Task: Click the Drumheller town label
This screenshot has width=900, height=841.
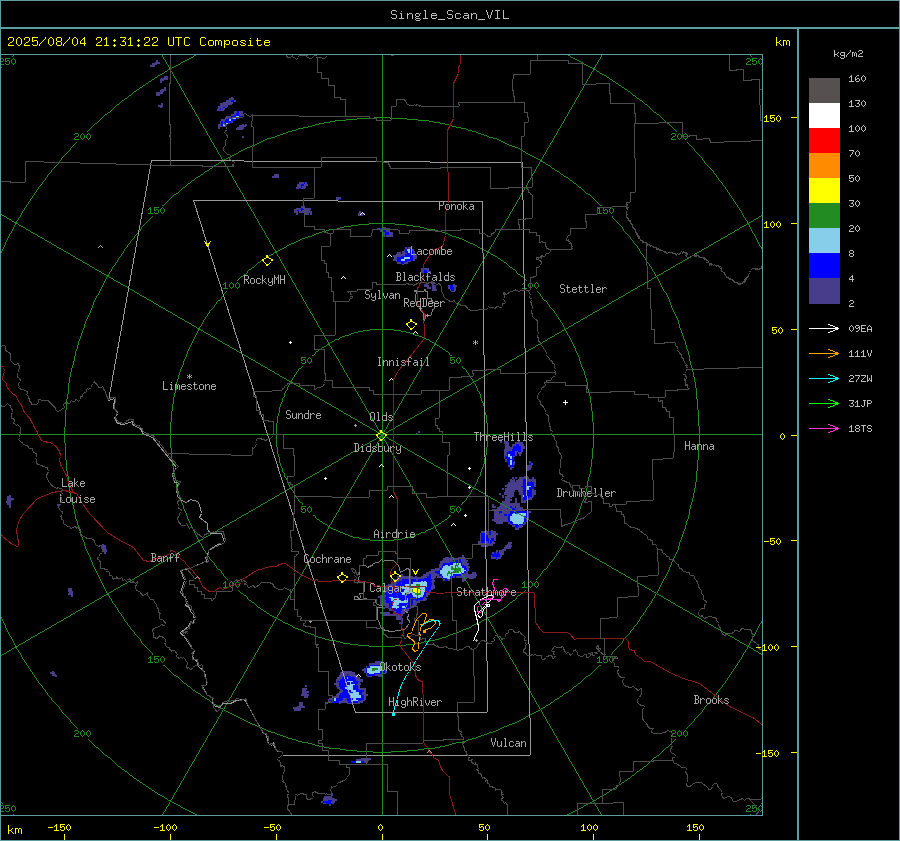Action: pos(586,493)
